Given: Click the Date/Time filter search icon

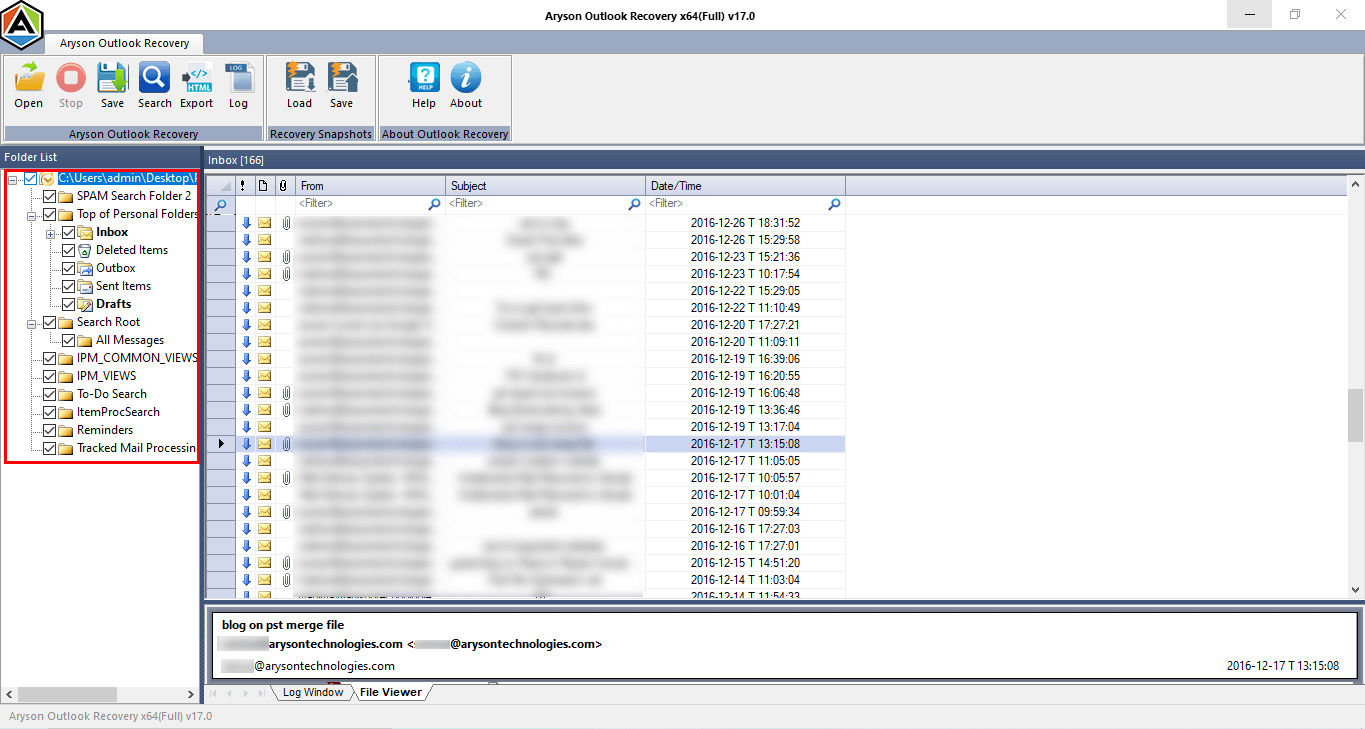Looking at the screenshot, I should (x=834, y=204).
